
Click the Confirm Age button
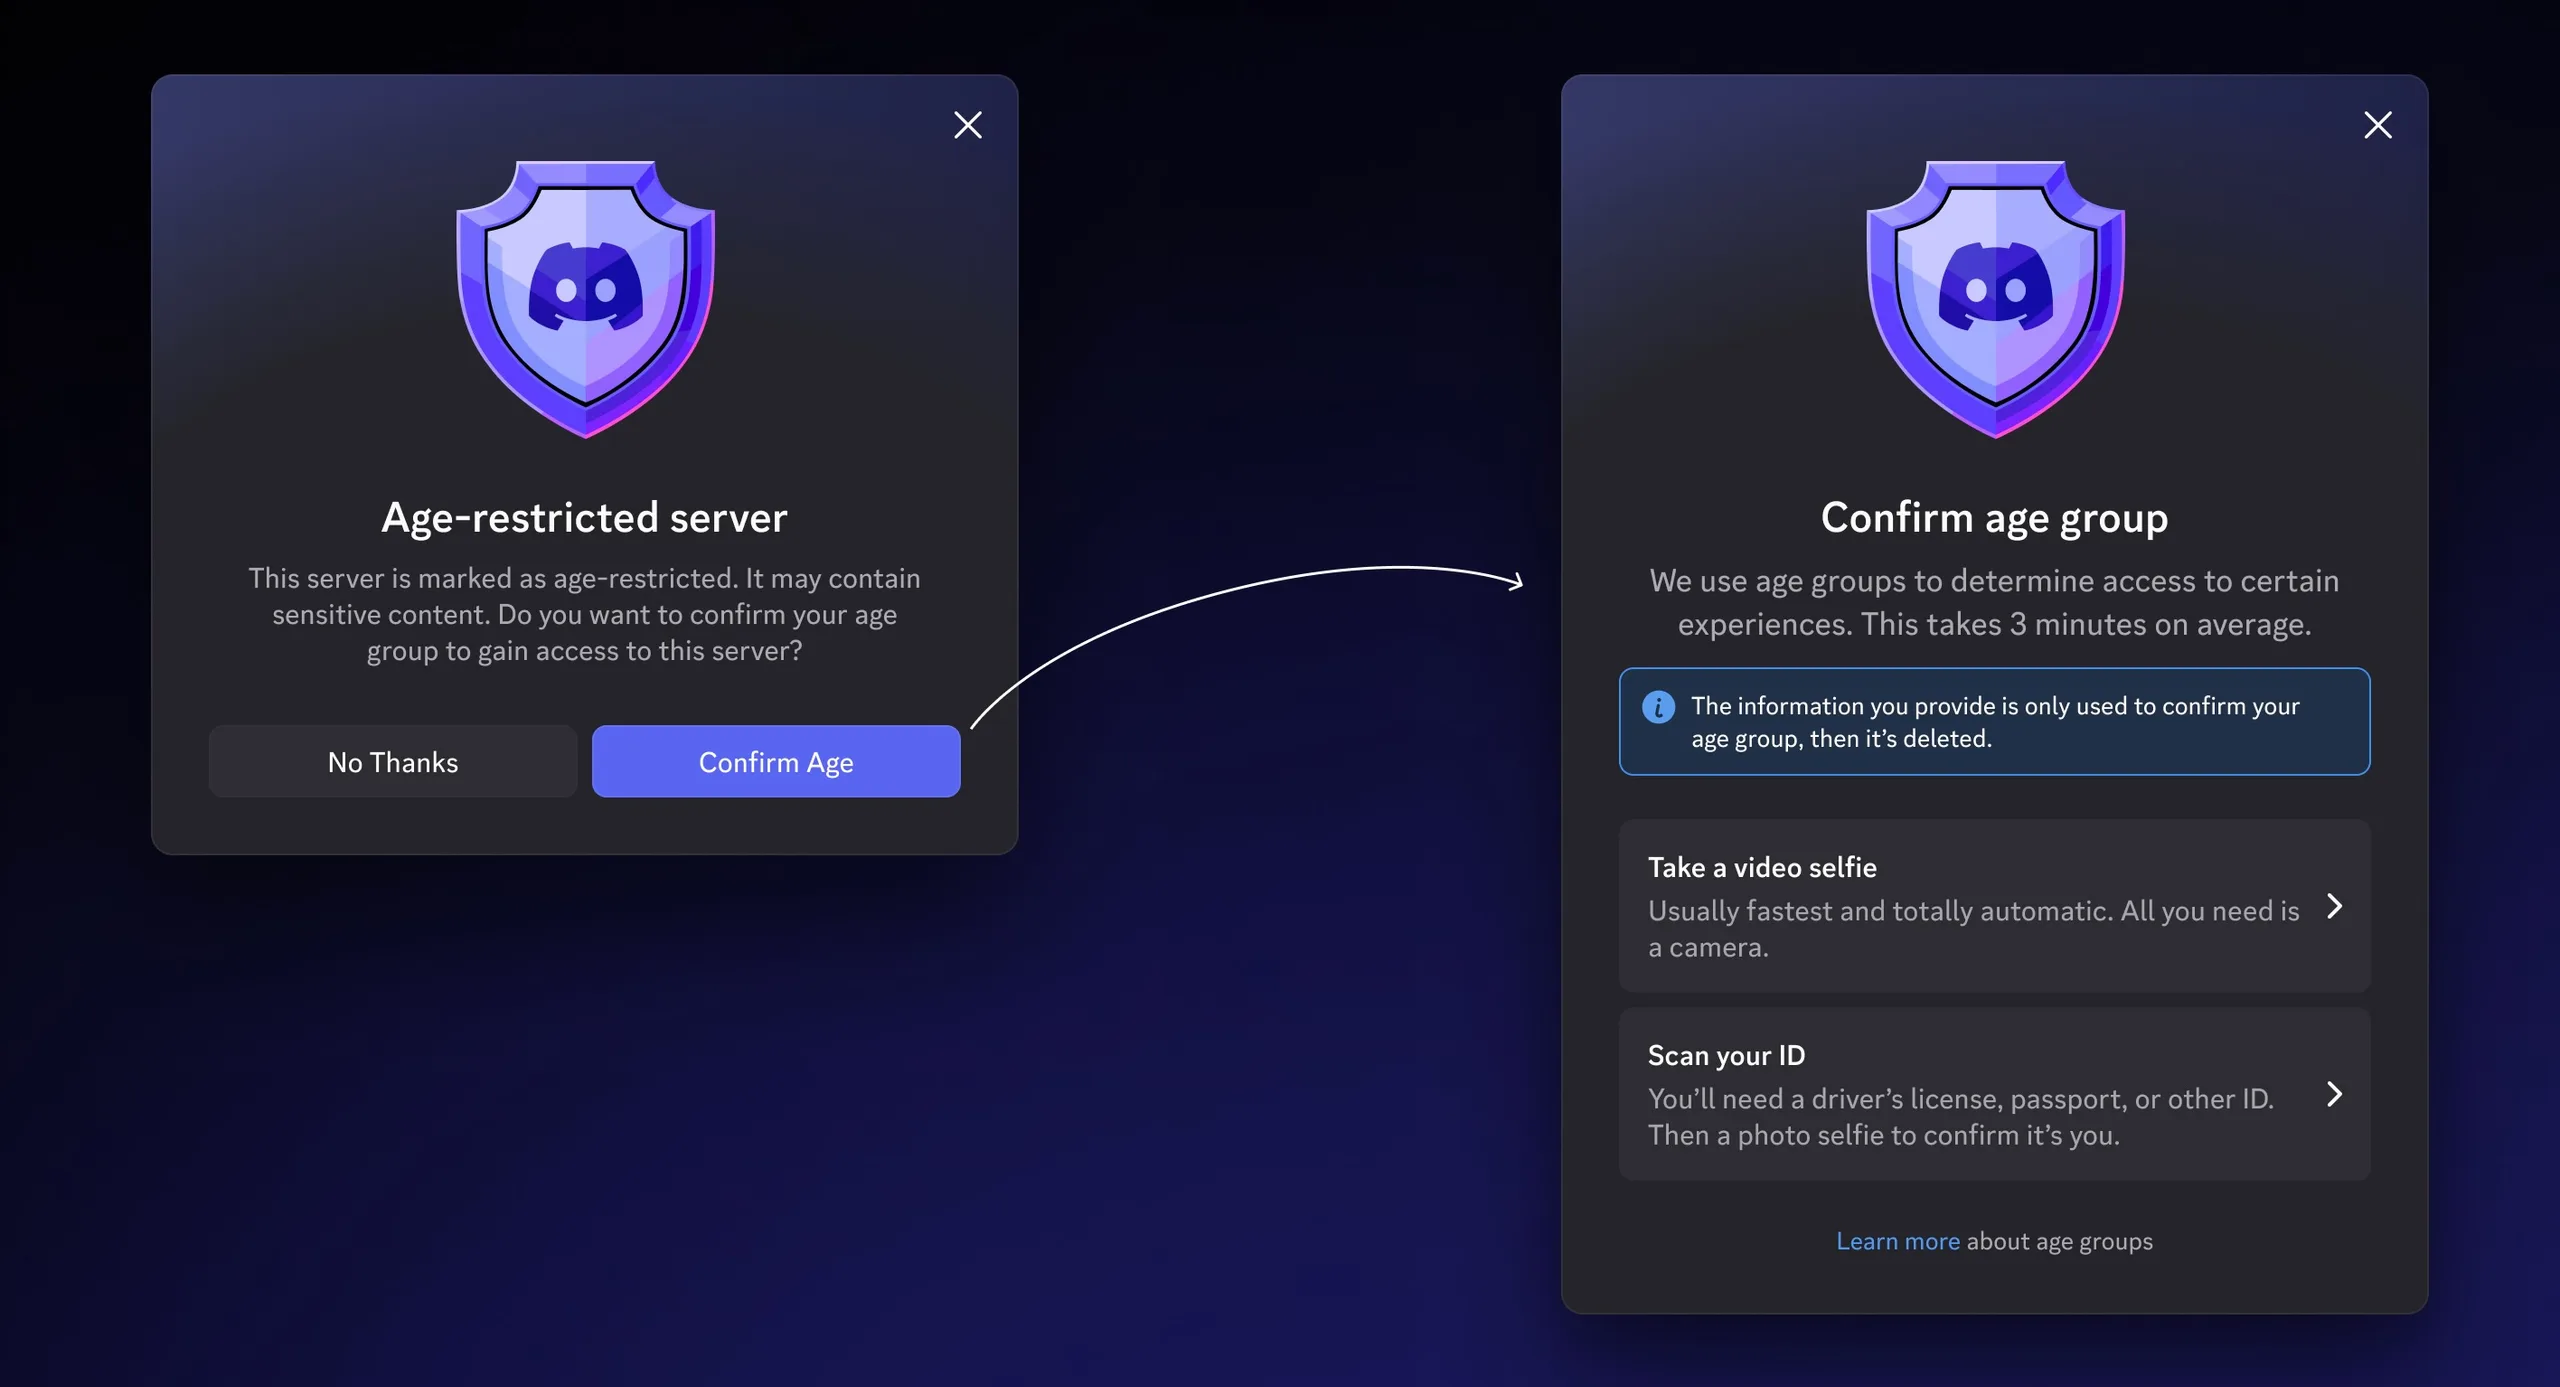tap(776, 761)
